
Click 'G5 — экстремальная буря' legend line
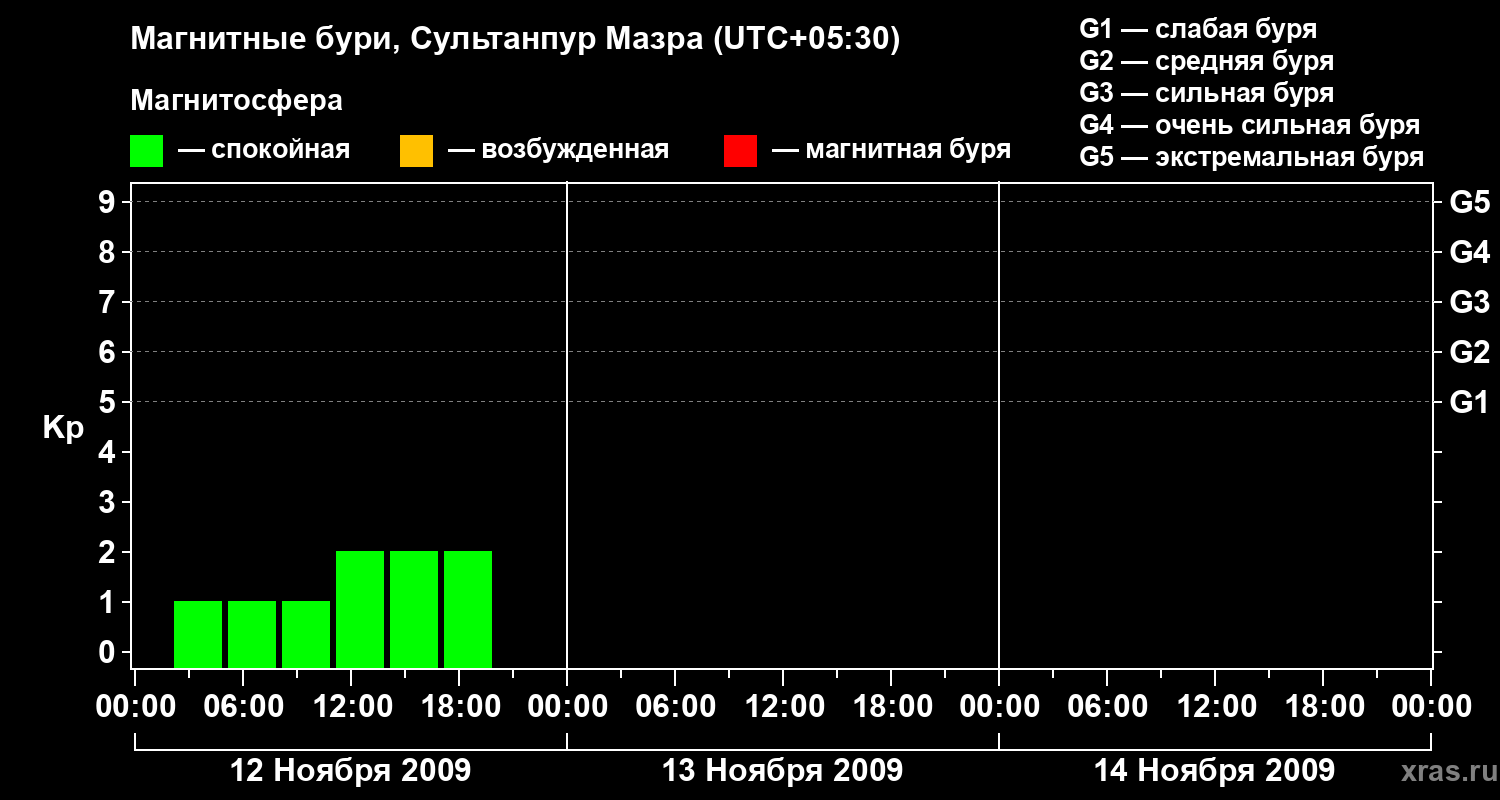1252,157
